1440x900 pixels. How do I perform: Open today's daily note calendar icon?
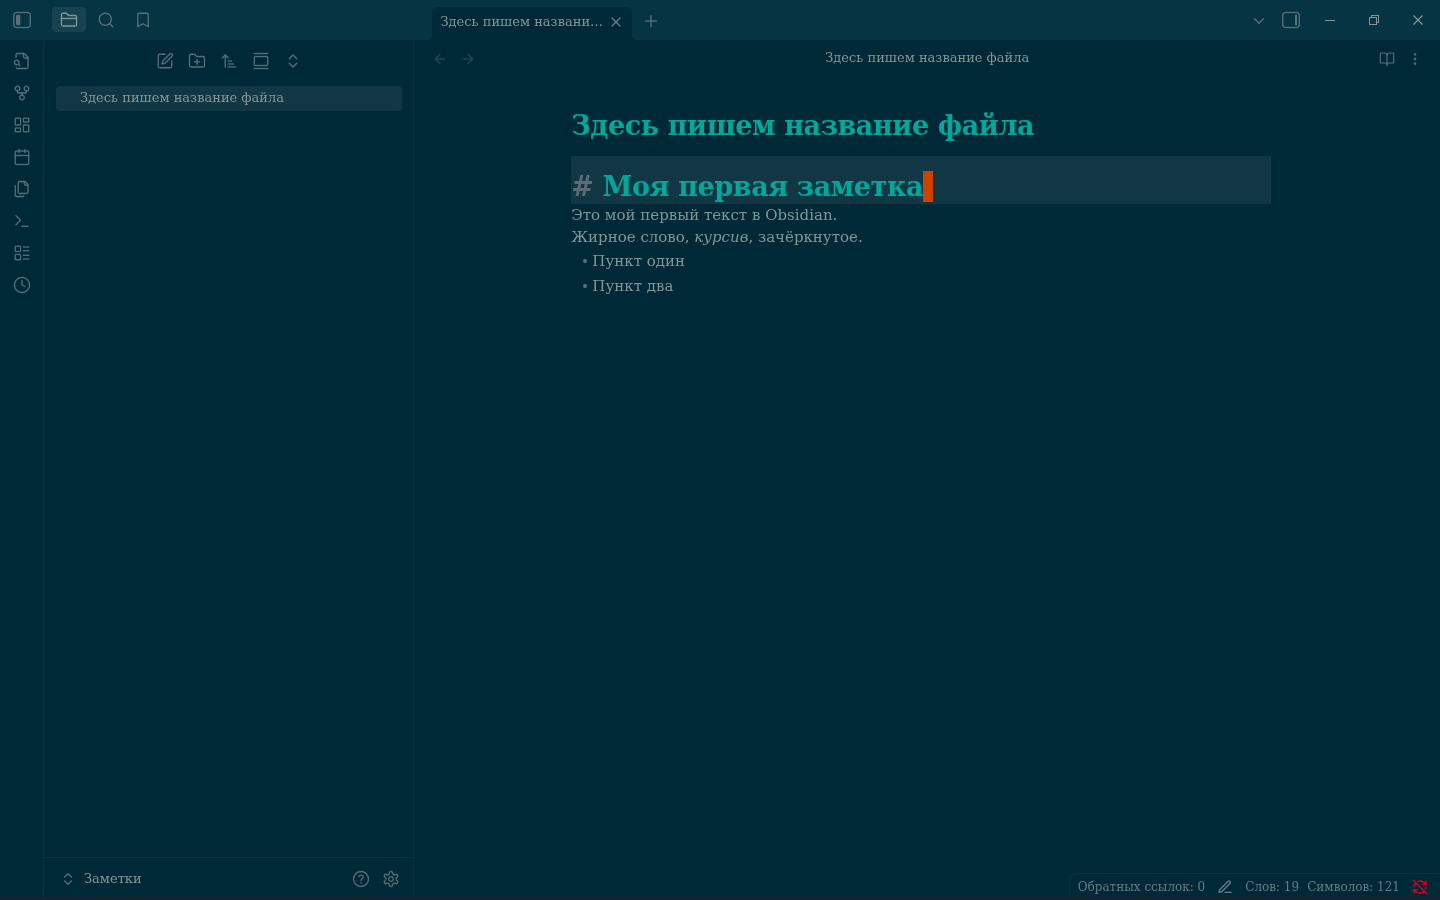pos(22,157)
